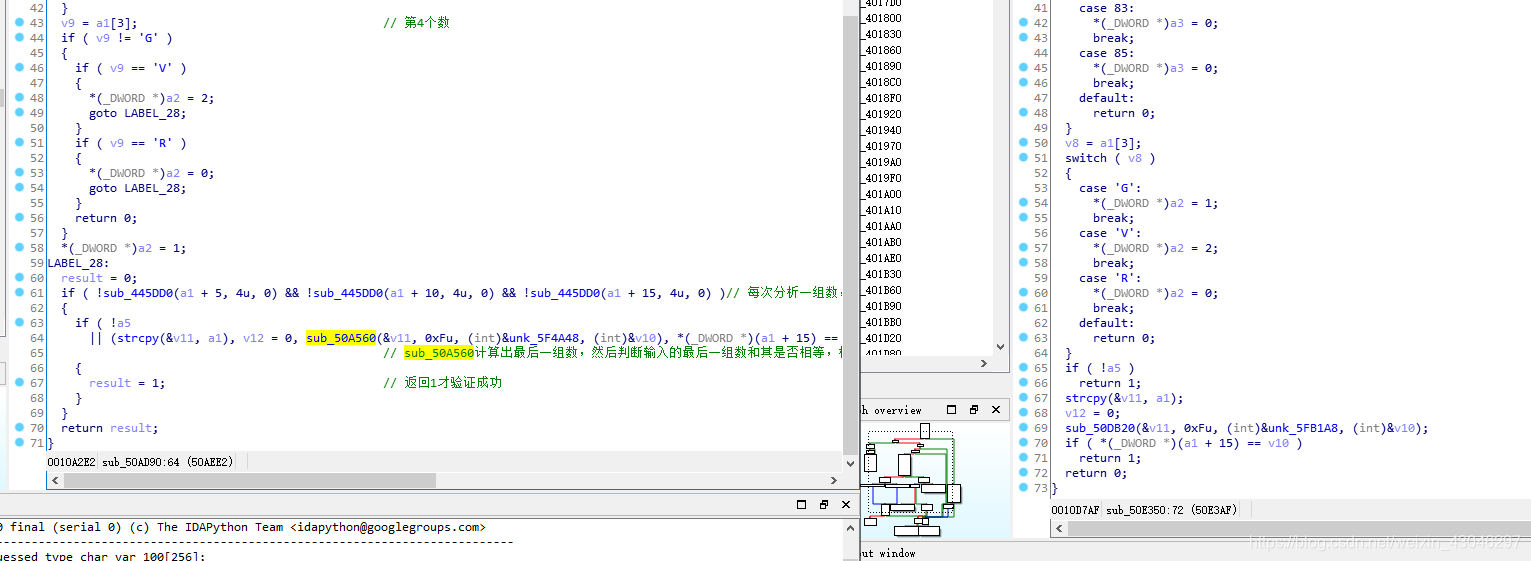
Task: Click horizontal scrollbar thumb under sub_50AD90 code
Action: [x=250, y=480]
